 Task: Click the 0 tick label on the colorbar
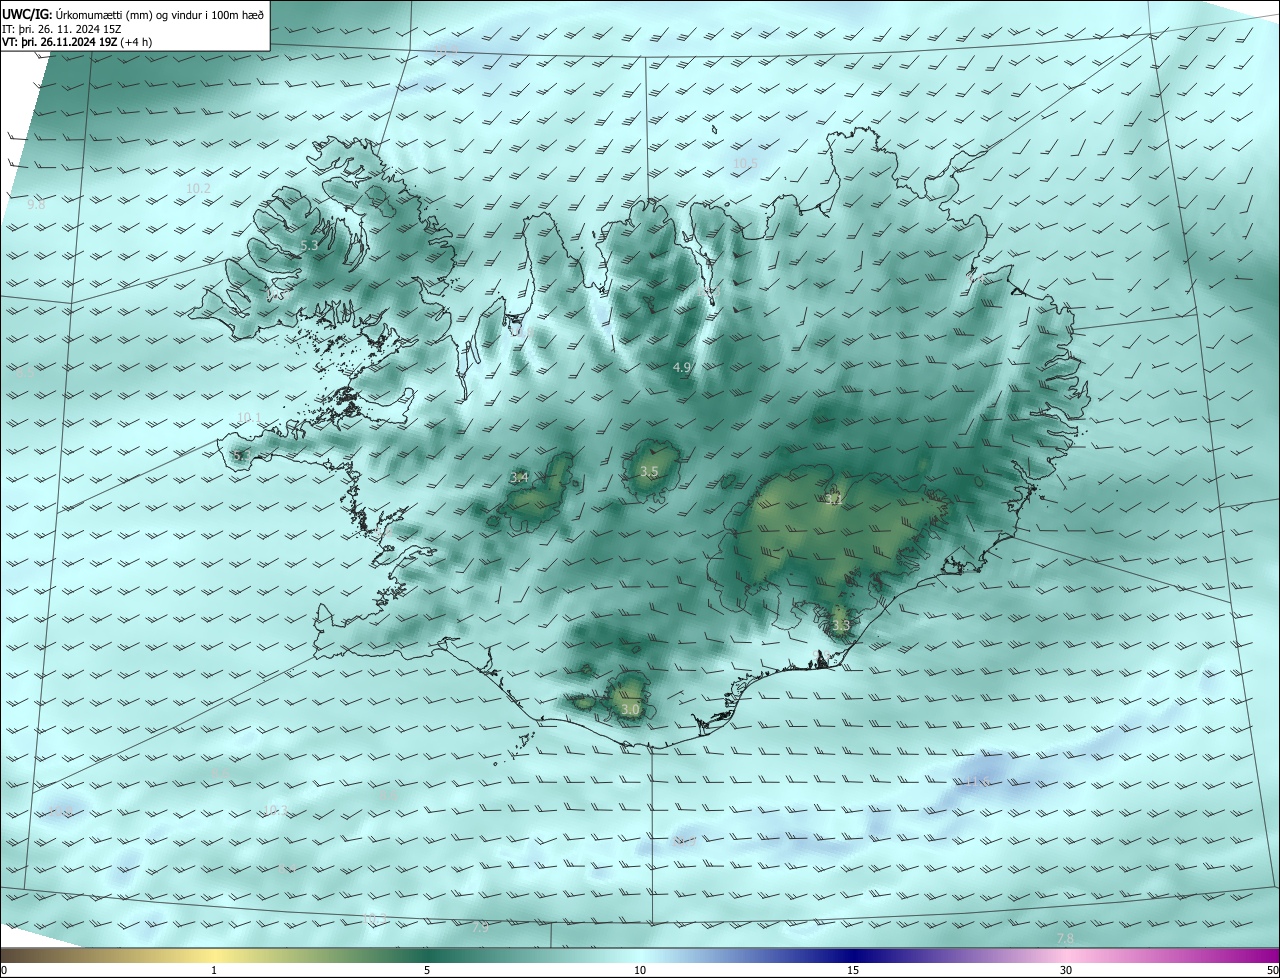point(3,970)
